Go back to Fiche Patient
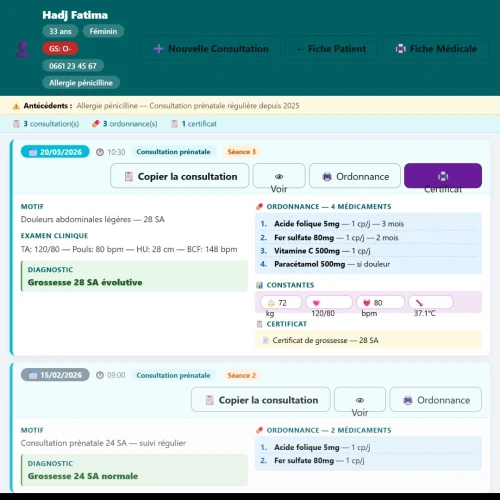 pos(331,49)
